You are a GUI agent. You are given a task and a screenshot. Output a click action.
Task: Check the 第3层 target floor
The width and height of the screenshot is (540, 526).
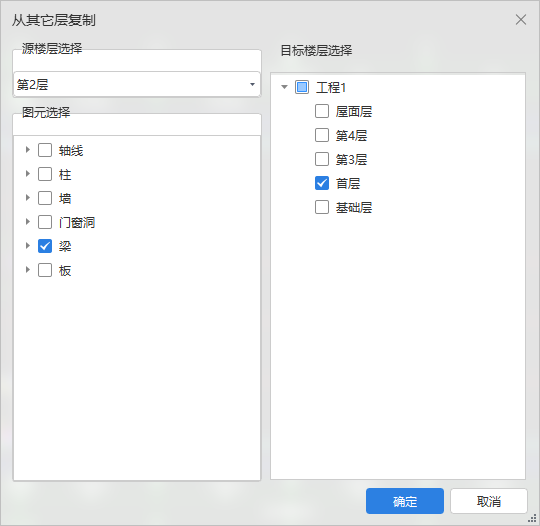click(x=322, y=159)
